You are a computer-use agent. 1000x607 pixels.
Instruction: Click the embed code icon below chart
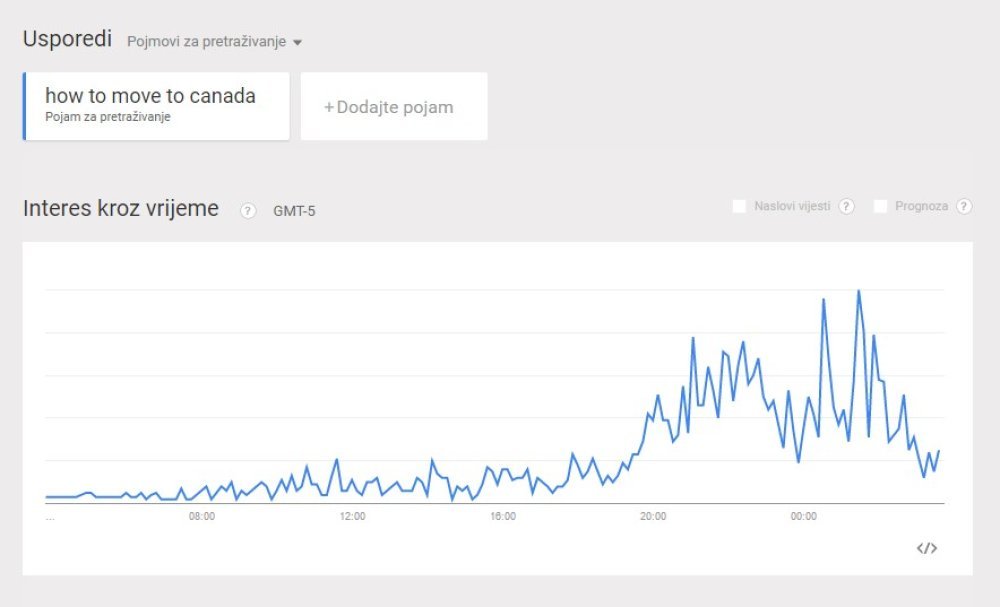tap(927, 548)
